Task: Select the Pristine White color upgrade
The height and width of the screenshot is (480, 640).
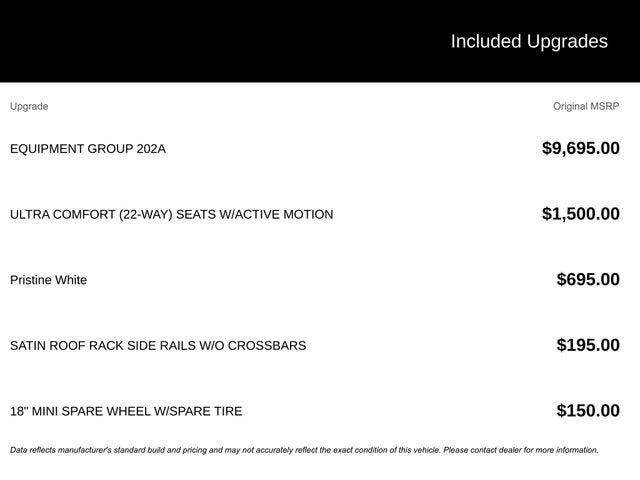Action: click(48, 280)
